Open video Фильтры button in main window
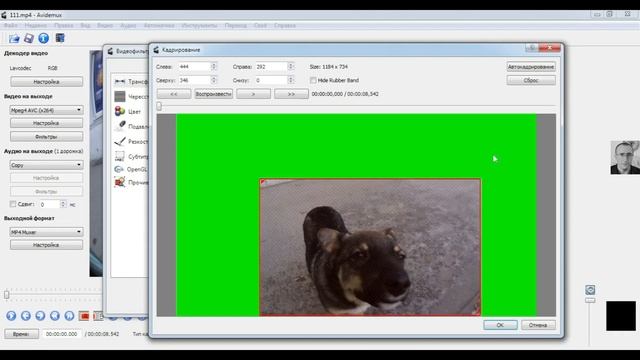The width and height of the screenshot is (640, 360). (46, 137)
